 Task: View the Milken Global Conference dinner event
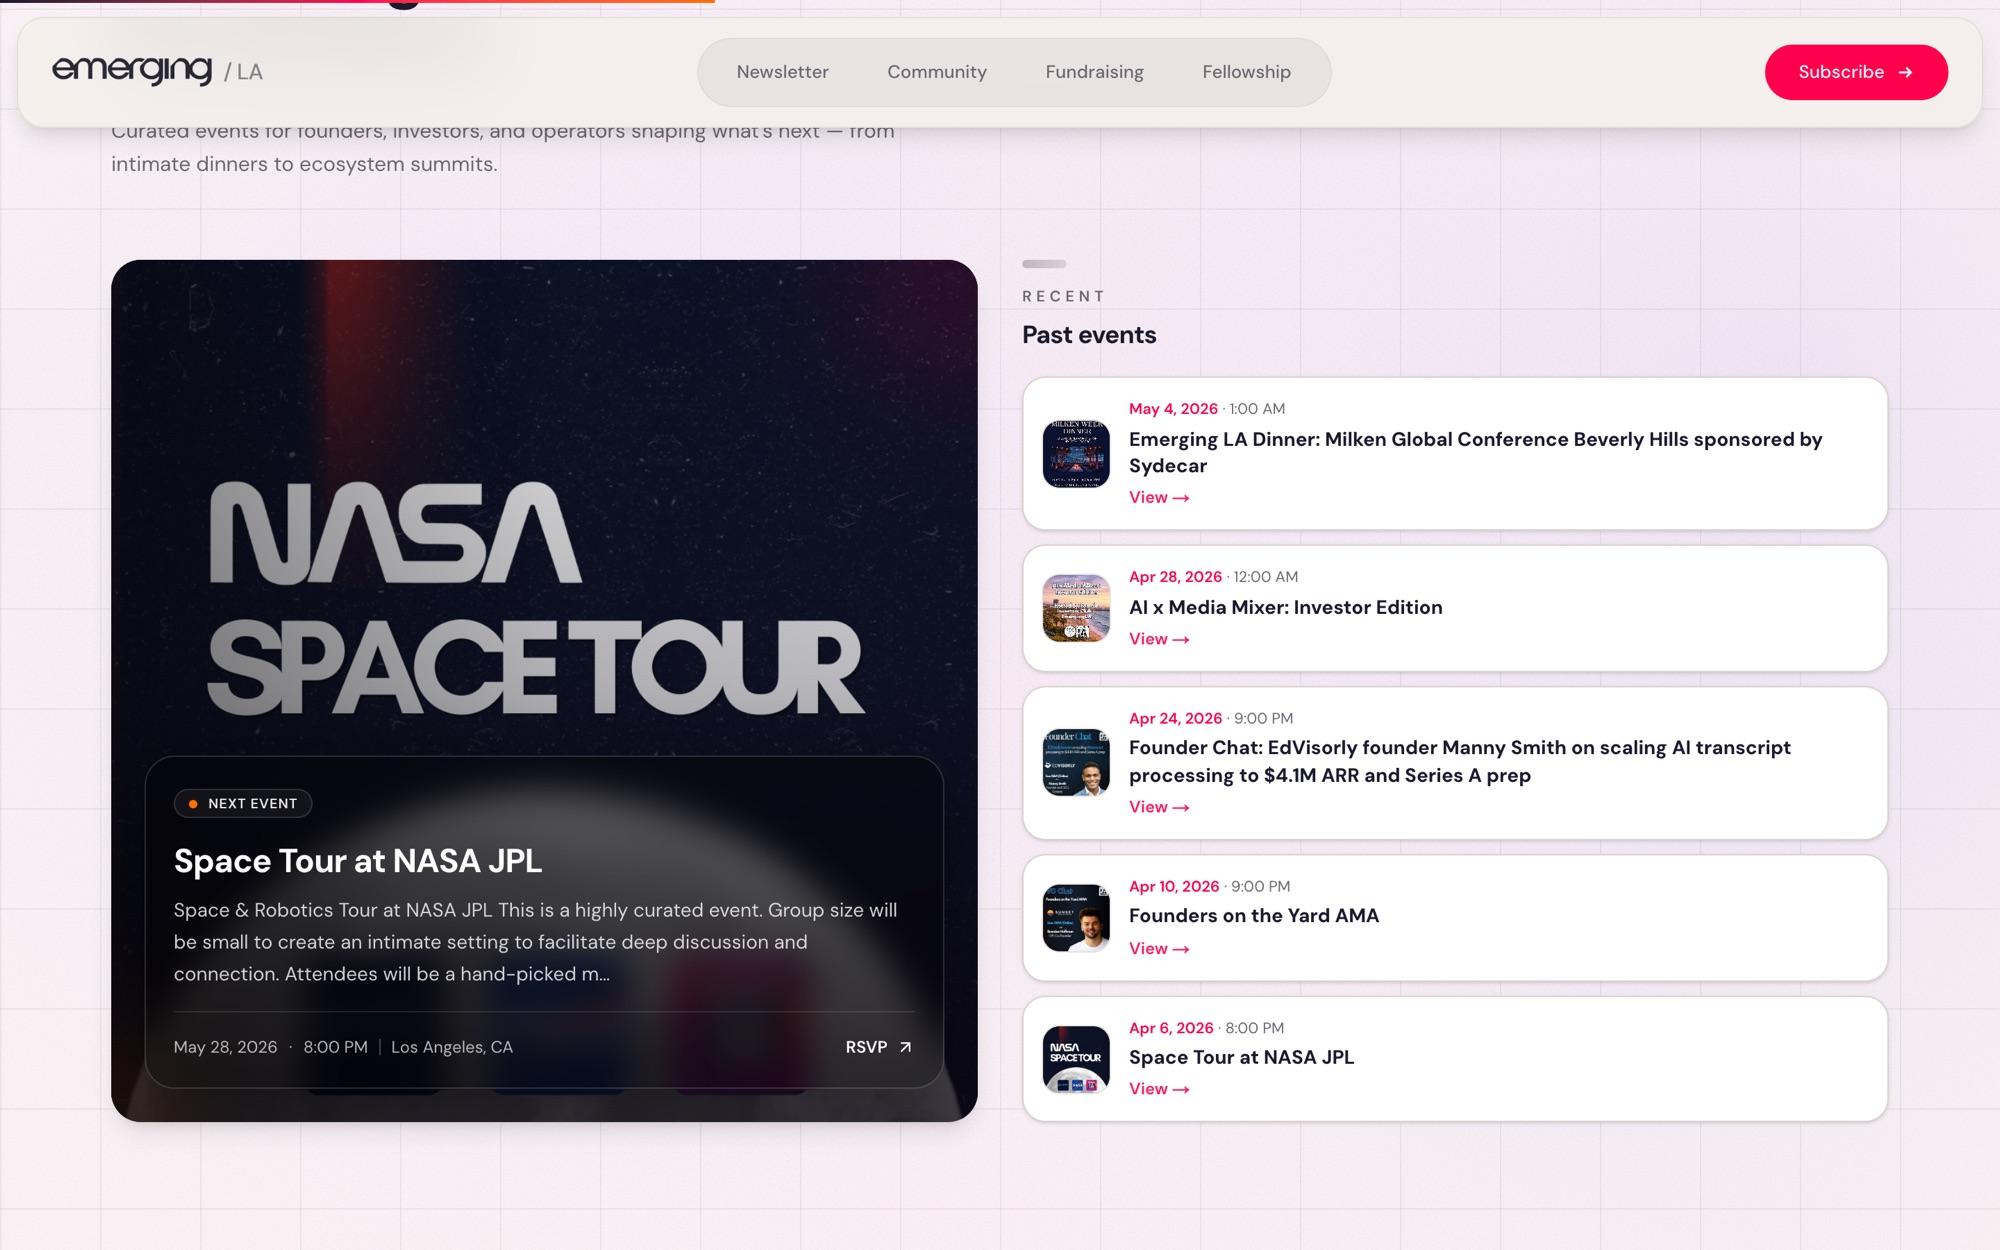point(1159,497)
